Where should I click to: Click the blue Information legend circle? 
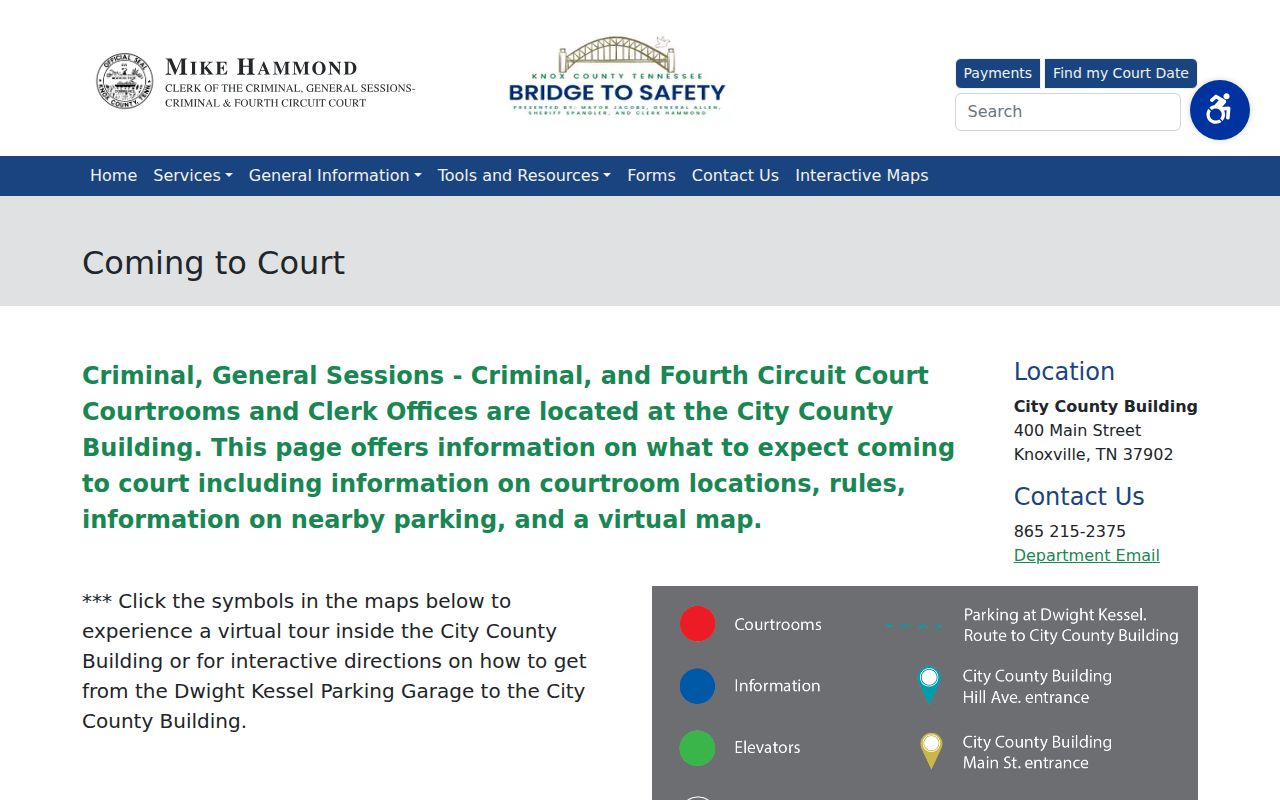pos(697,686)
